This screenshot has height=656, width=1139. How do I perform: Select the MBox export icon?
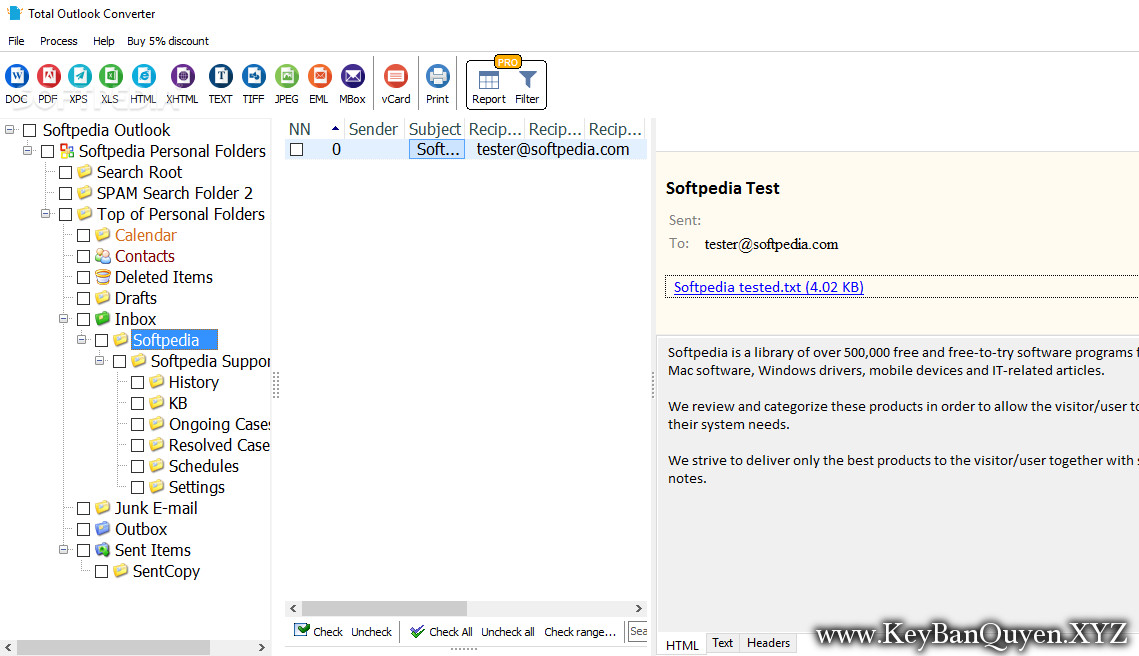(x=352, y=76)
